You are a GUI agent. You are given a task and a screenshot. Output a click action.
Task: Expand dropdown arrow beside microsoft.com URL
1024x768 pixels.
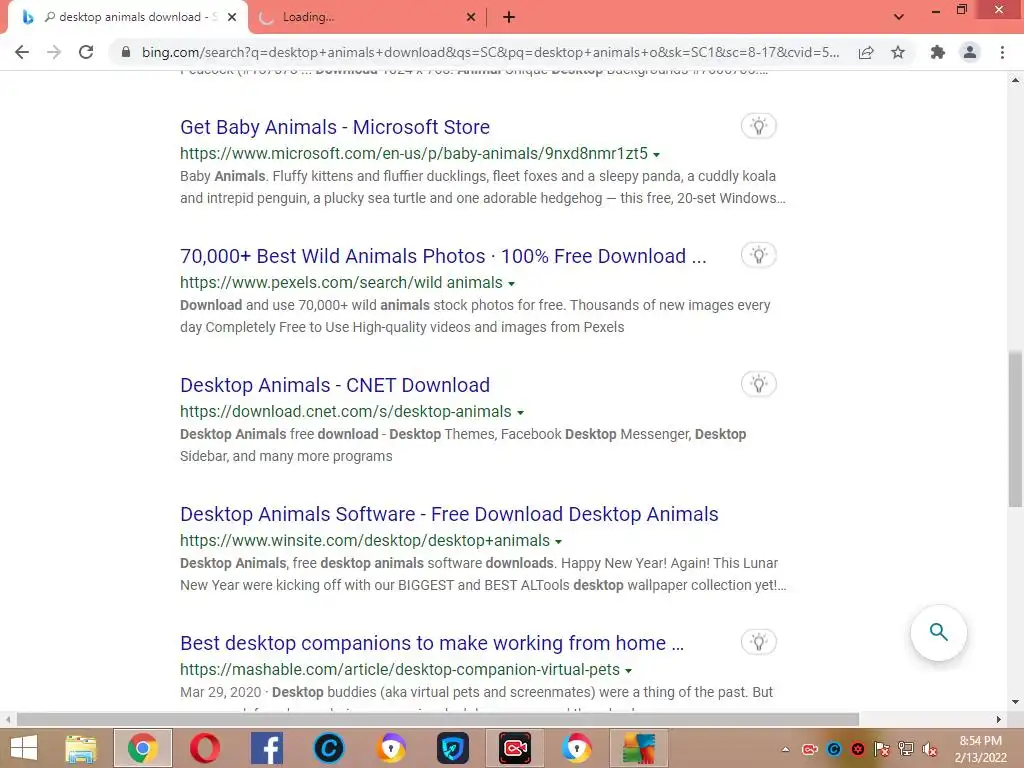pyautogui.click(x=656, y=155)
